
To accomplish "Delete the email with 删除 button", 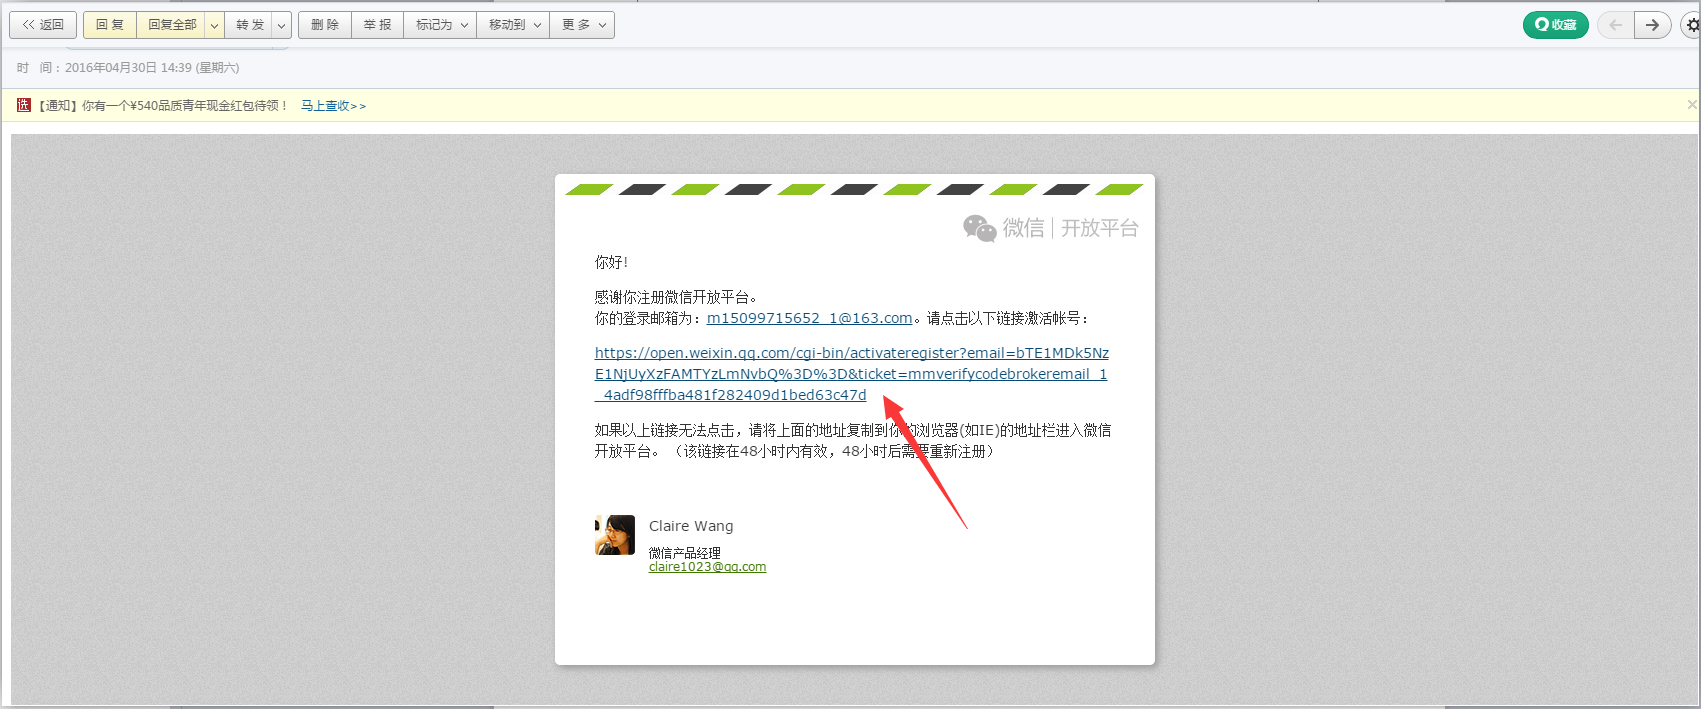I will (325, 25).
